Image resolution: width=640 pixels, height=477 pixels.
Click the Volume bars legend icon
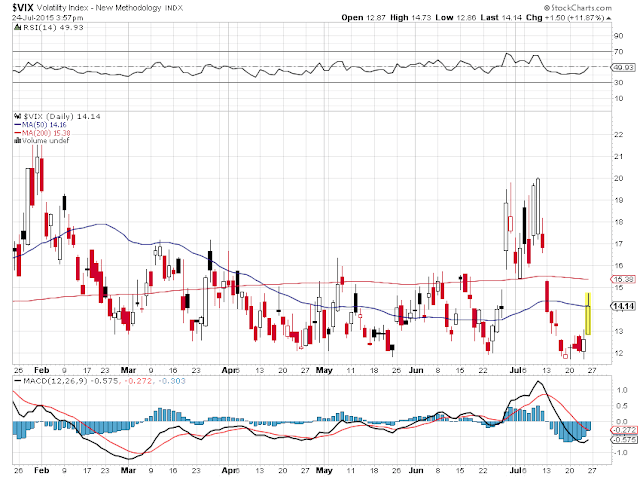point(18,140)
